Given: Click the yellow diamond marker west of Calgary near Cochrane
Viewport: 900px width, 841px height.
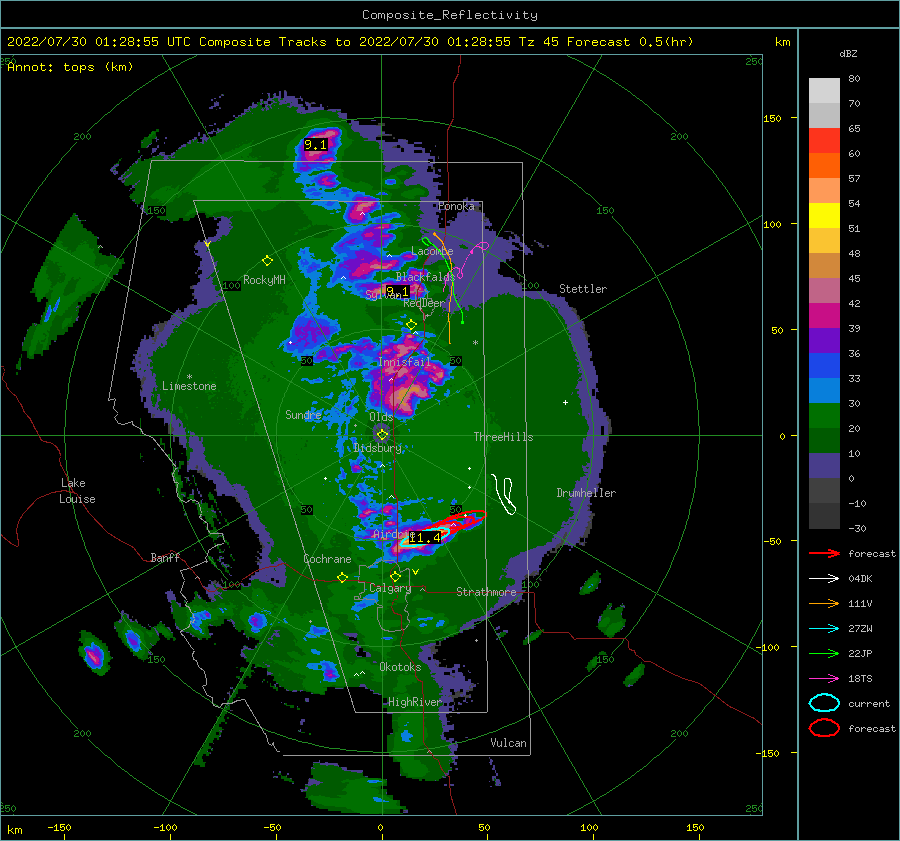Looking at the screenshot, I should (343, 577).
